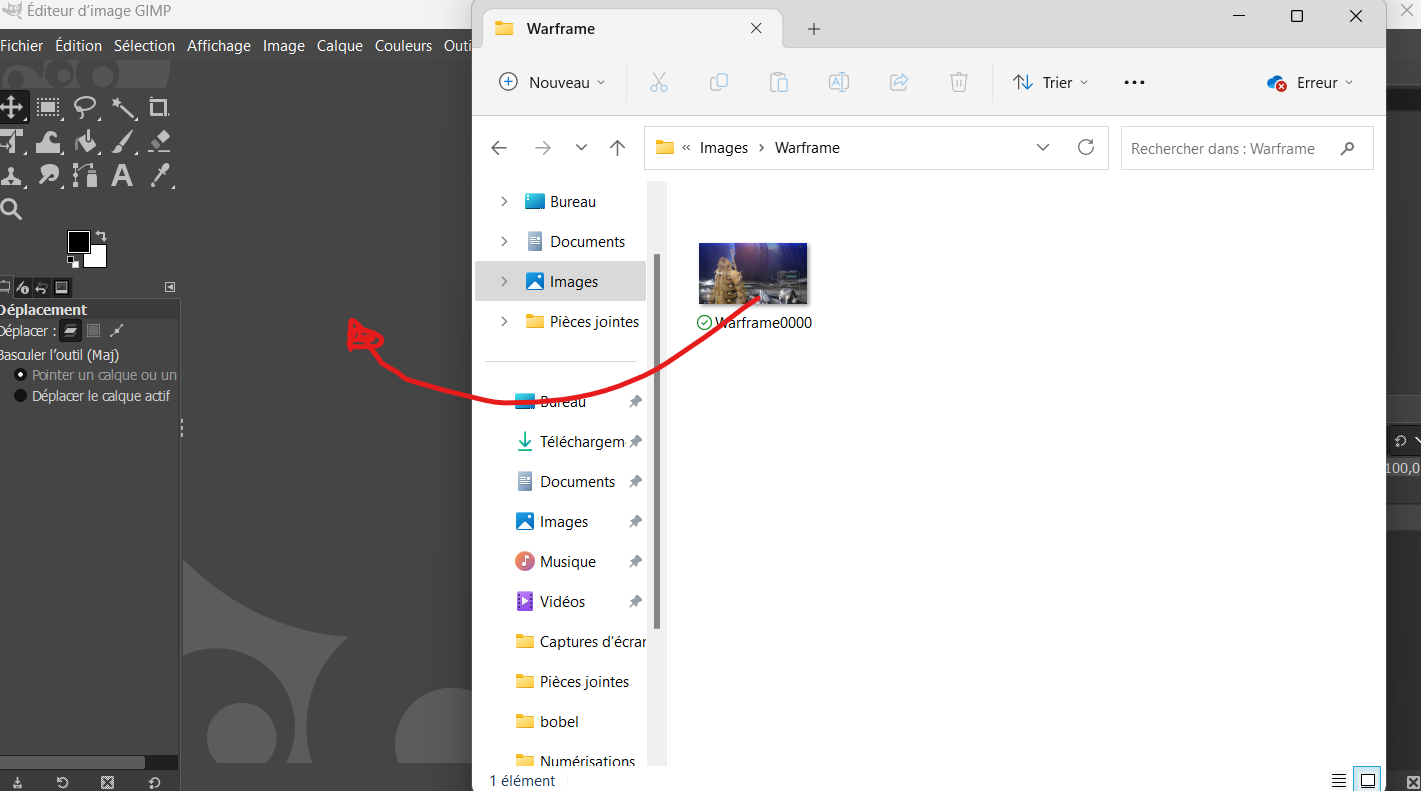
Task: Open GIMP tab configuration menu arrow
Action: 170,287
